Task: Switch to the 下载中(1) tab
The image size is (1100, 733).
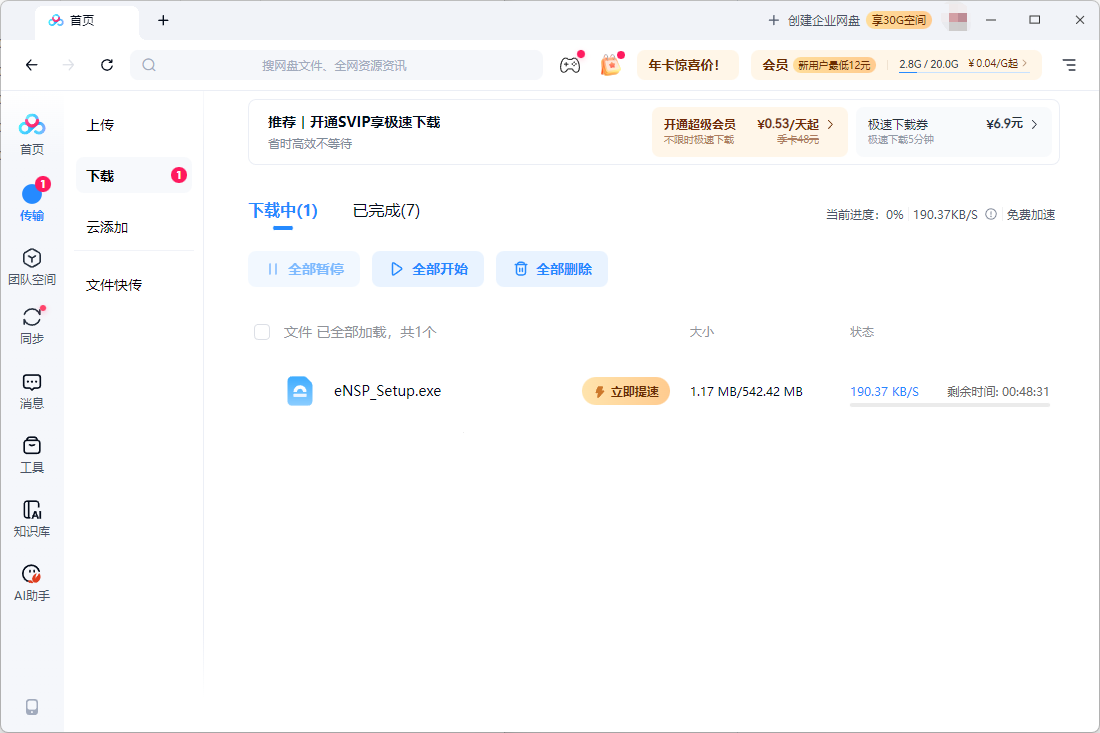Action: tap(283, 210)
